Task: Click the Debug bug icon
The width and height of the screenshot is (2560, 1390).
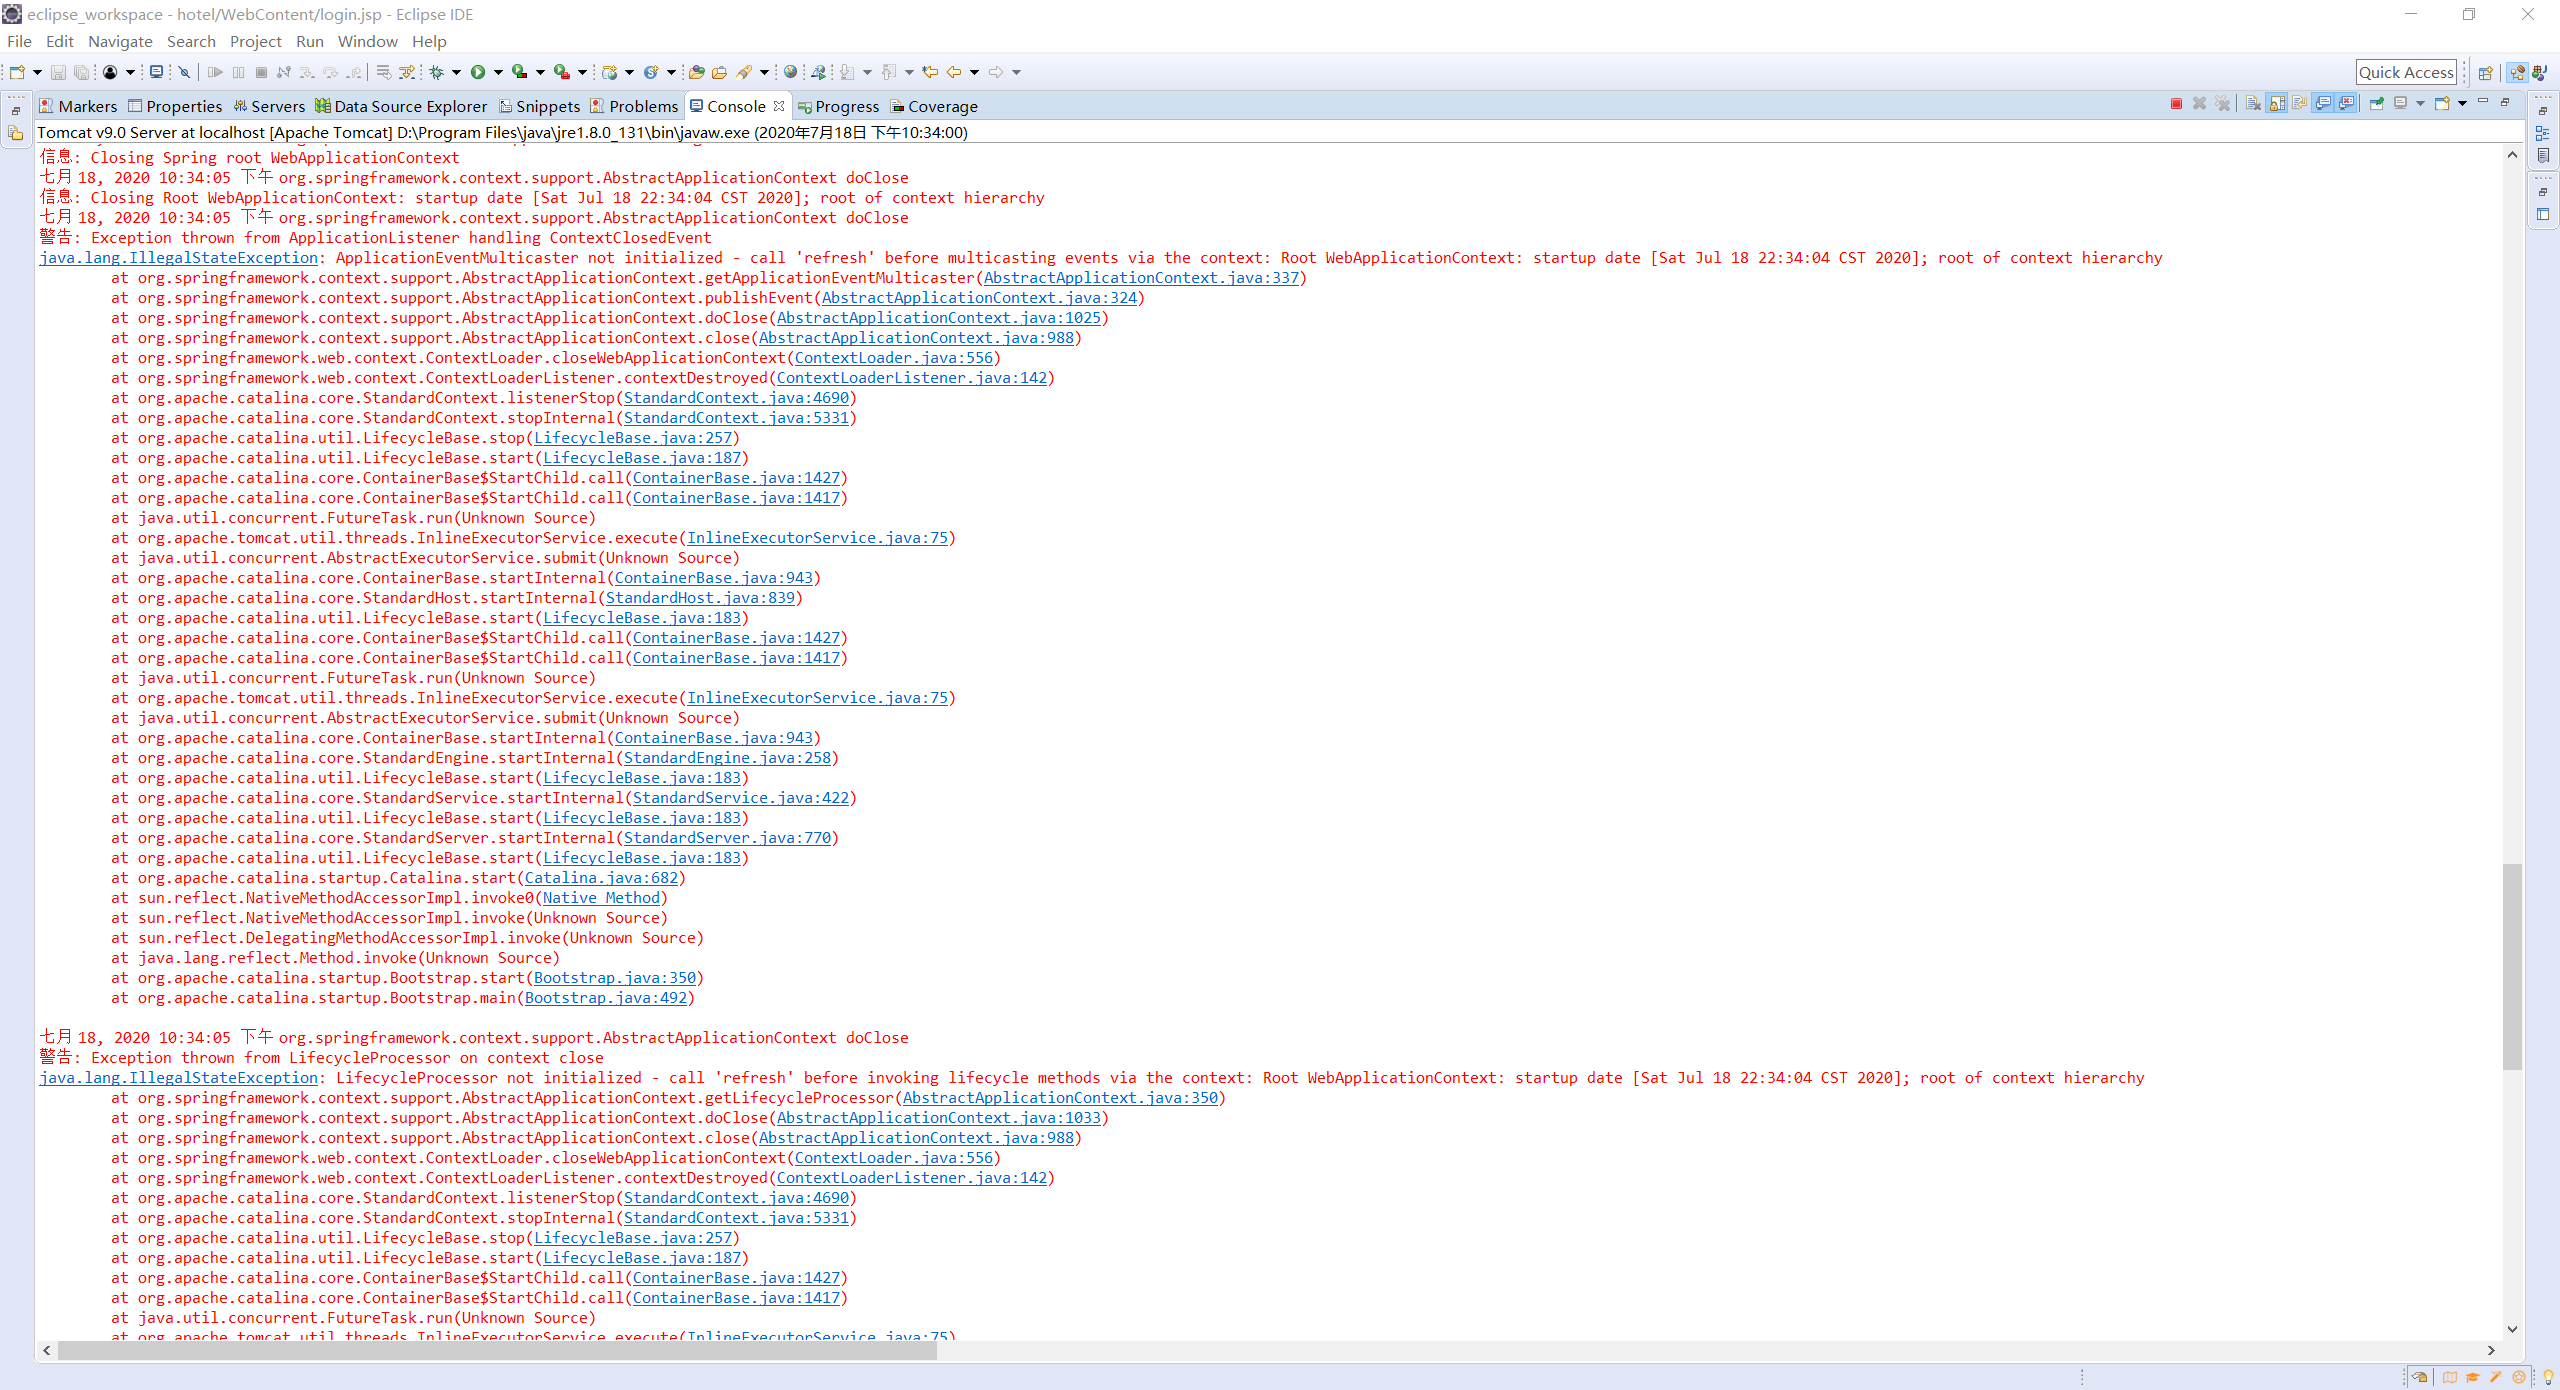Action: (436, 72)
